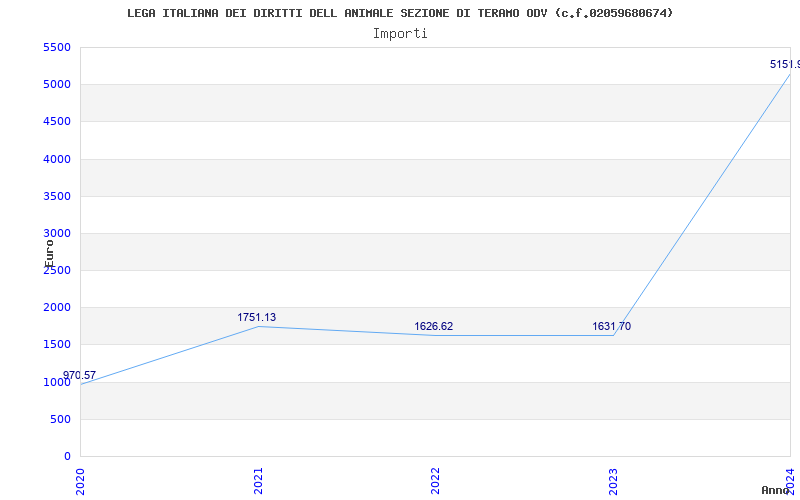Click the 4000 y-axis value
This screenshot has width=800, height=500.
coord(57,159)
